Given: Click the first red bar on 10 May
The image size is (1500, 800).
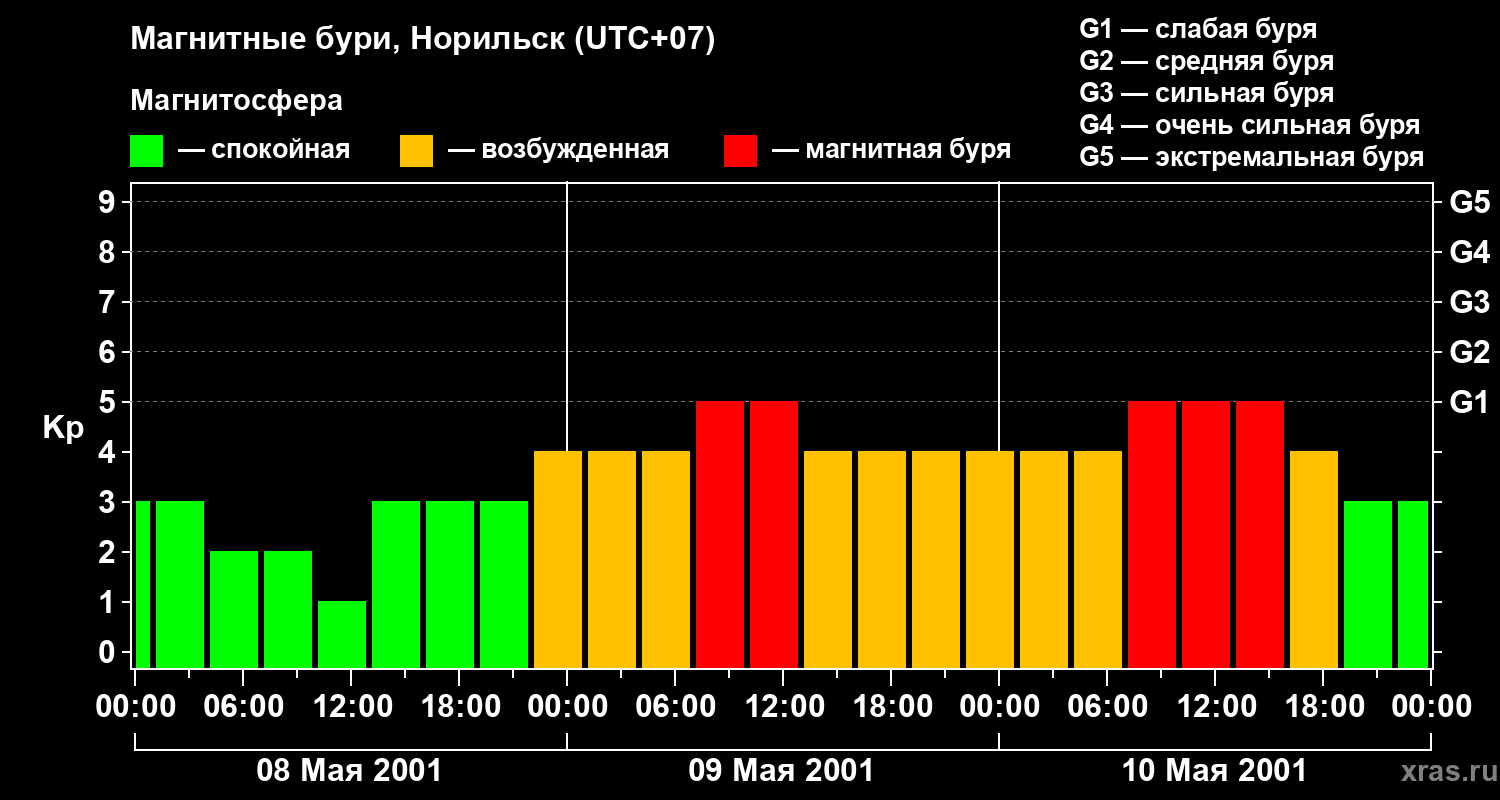Looking at the screenshot, I should point(1152,534).
